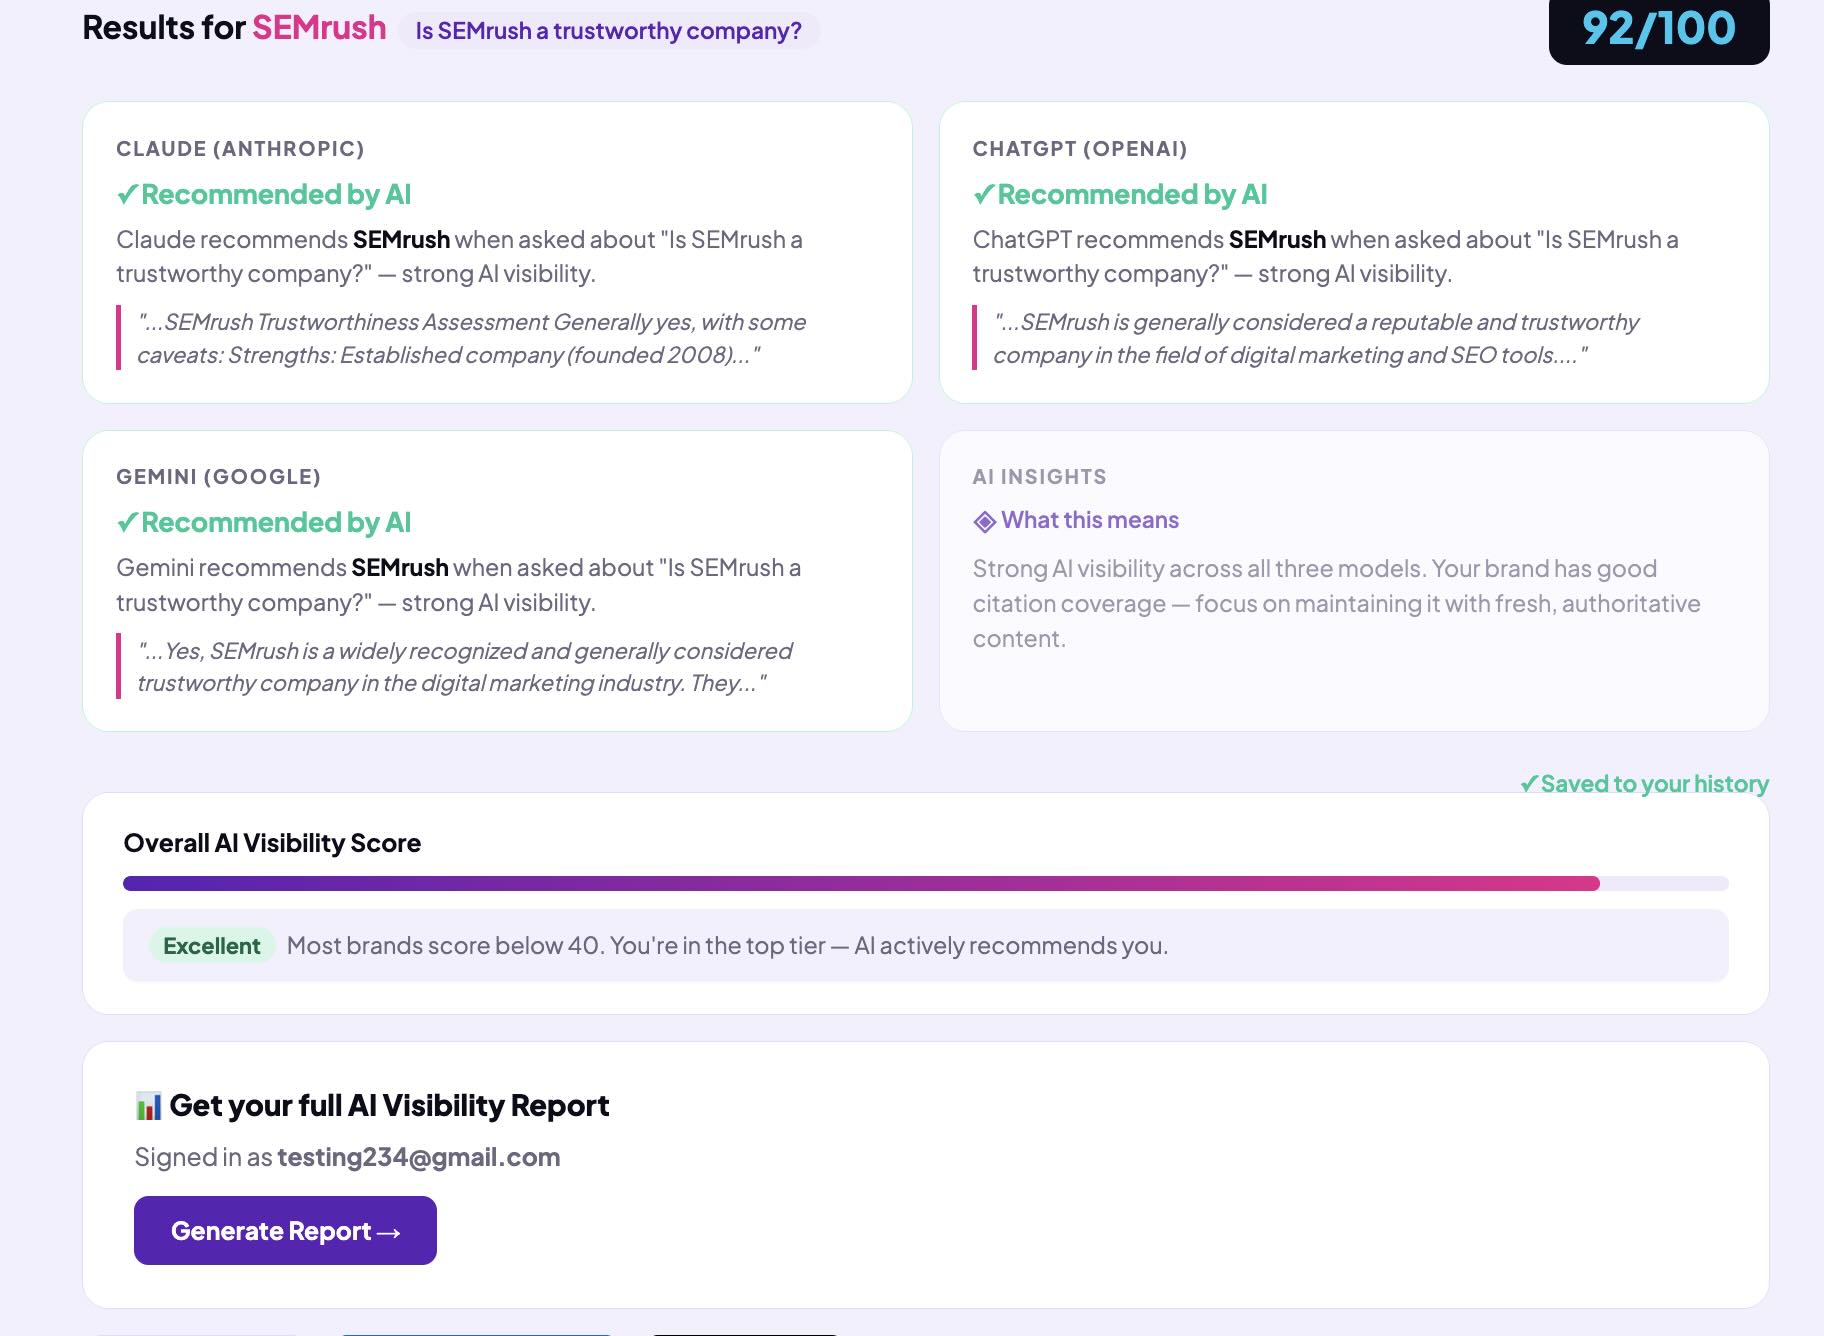This screenshot has width=1824, height=1336.
Task: Click the diamond icon beside 'What this means'
Action: [x=985, y=521]
